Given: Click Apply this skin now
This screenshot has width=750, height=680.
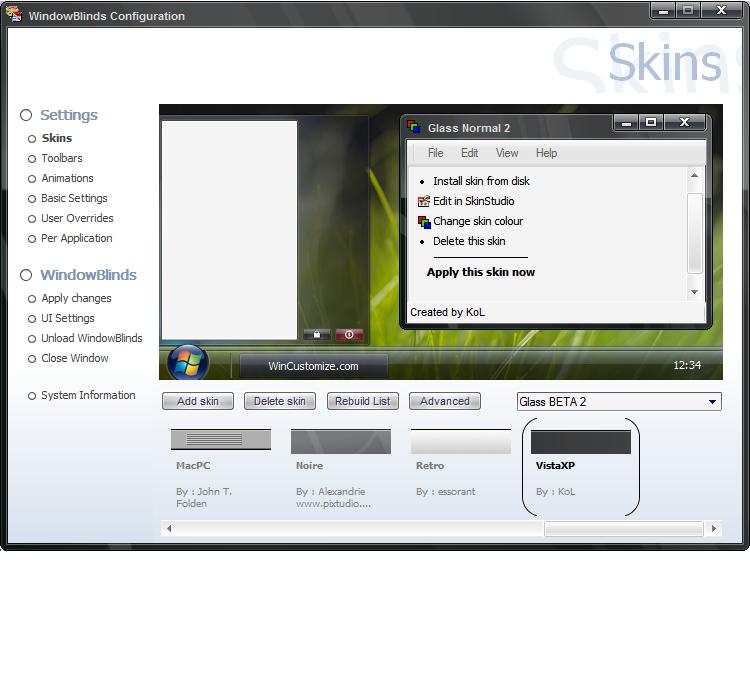Looking at the screenshot, I should 481,272.
